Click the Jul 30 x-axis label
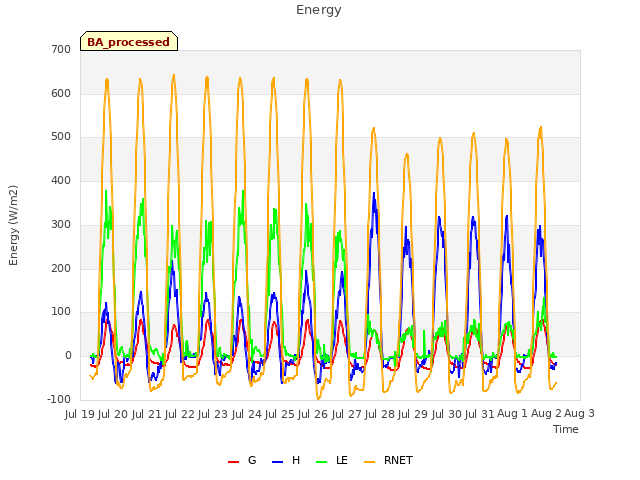This screenshot has width=640, height=480. click(447, 414)
